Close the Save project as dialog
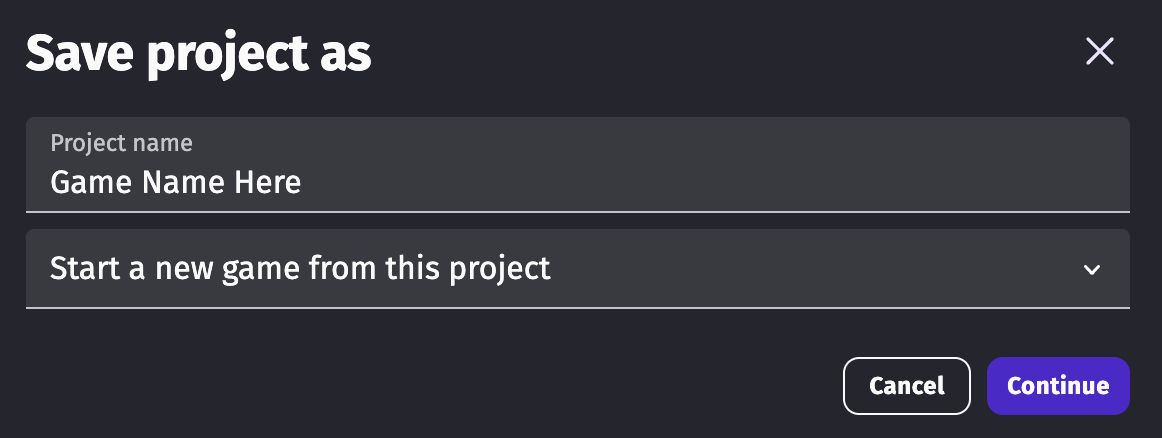The width and height of the screenshot is (1162, 438). point(1099,52)
